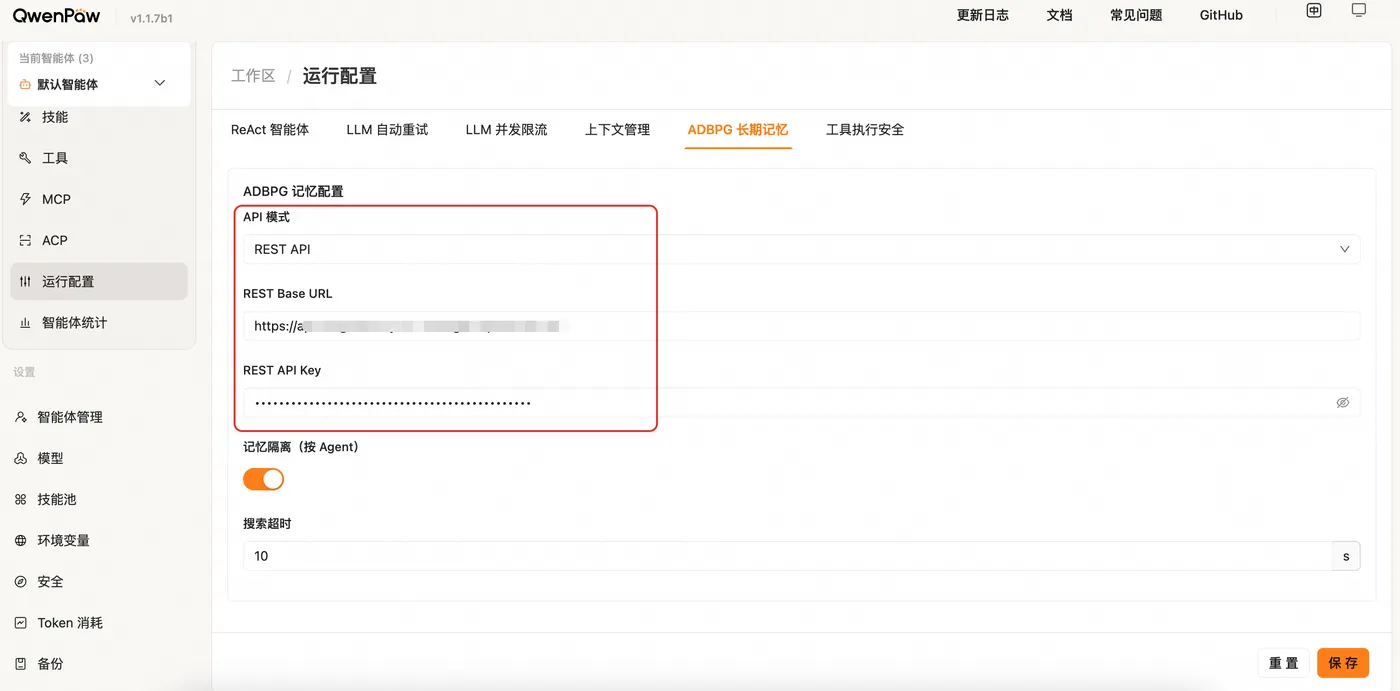Expand the API 模式 dropdown
This screenshot has height=691, width=1400.
pyautogui.click(x=801, y=249)
